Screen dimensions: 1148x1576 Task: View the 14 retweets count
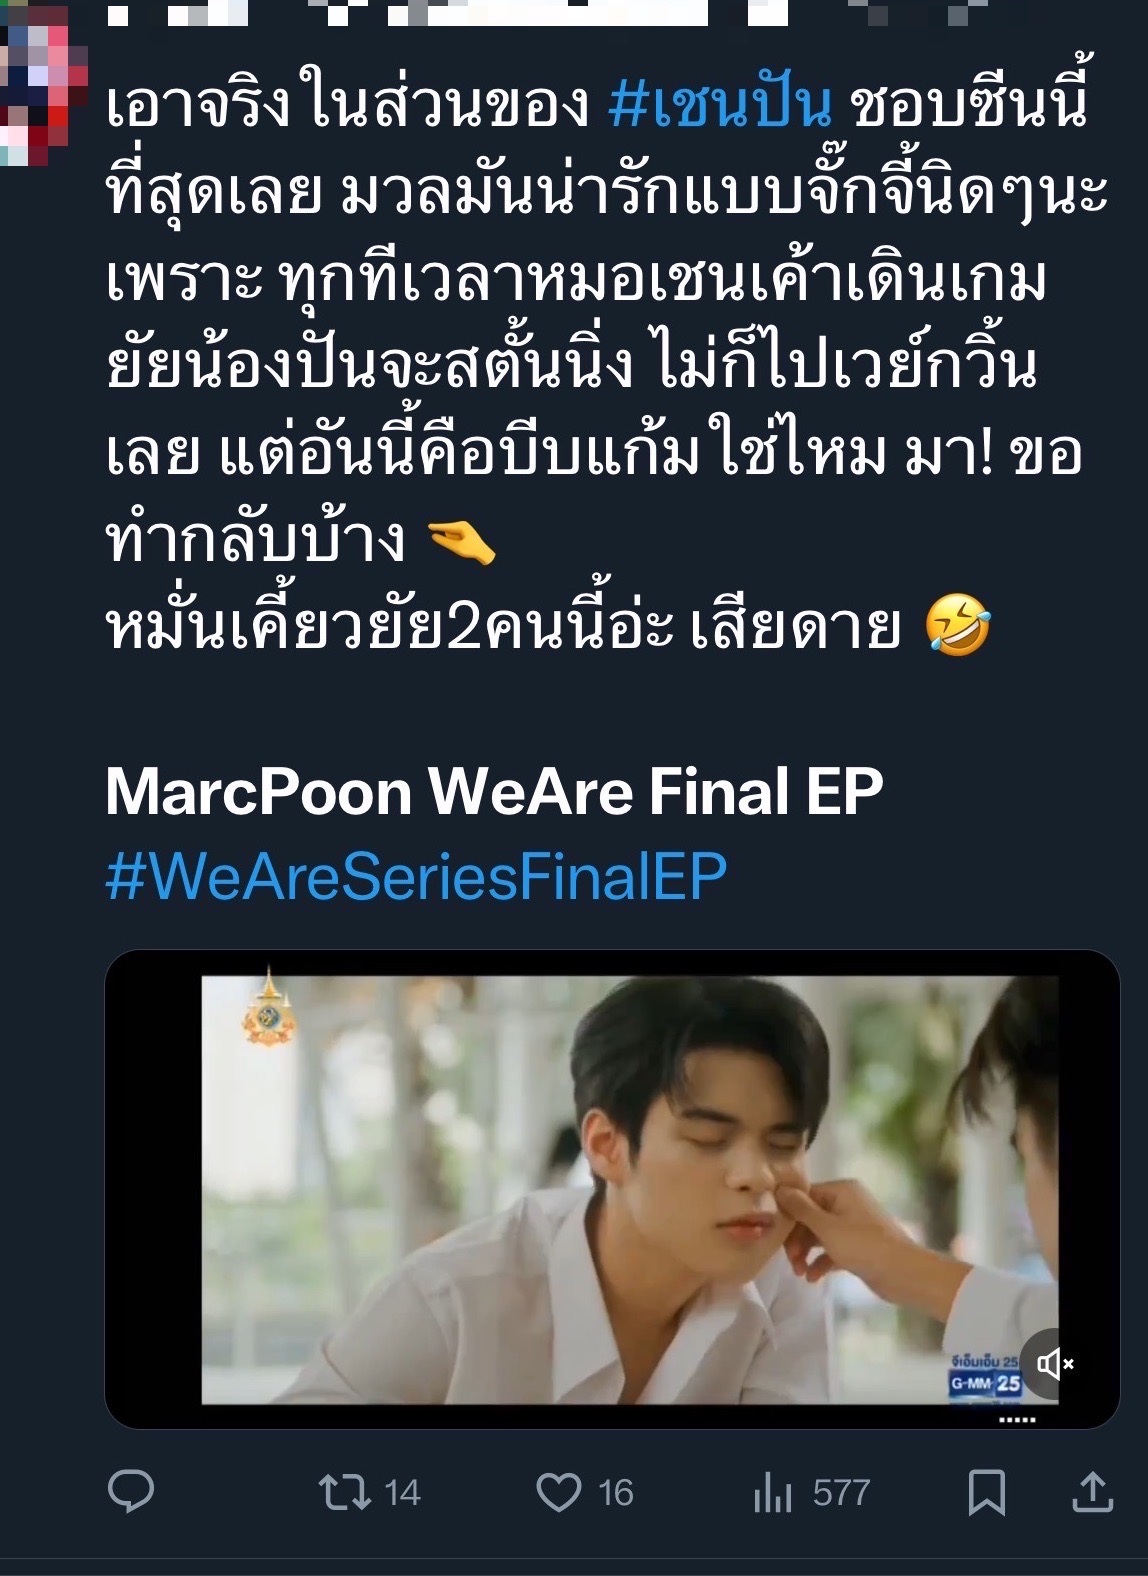point(402,1493)
